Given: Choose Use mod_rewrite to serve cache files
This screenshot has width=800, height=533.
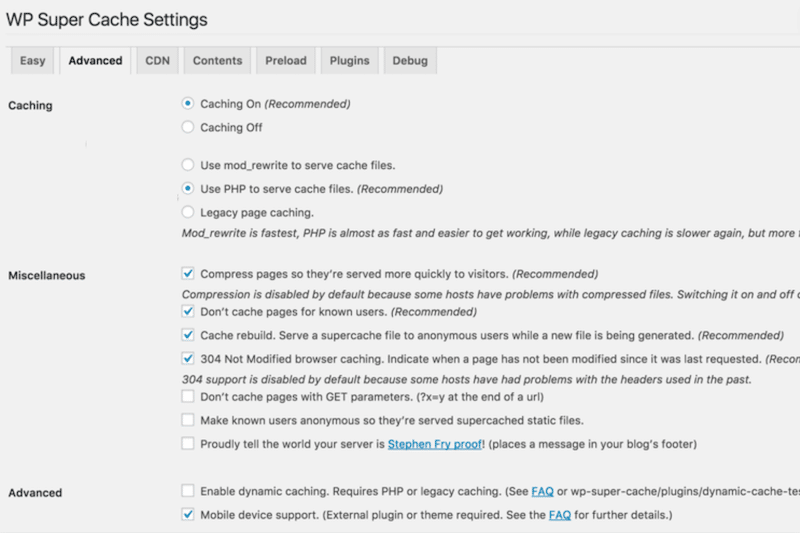Looking at the screenshot, I should click(188, 165).
